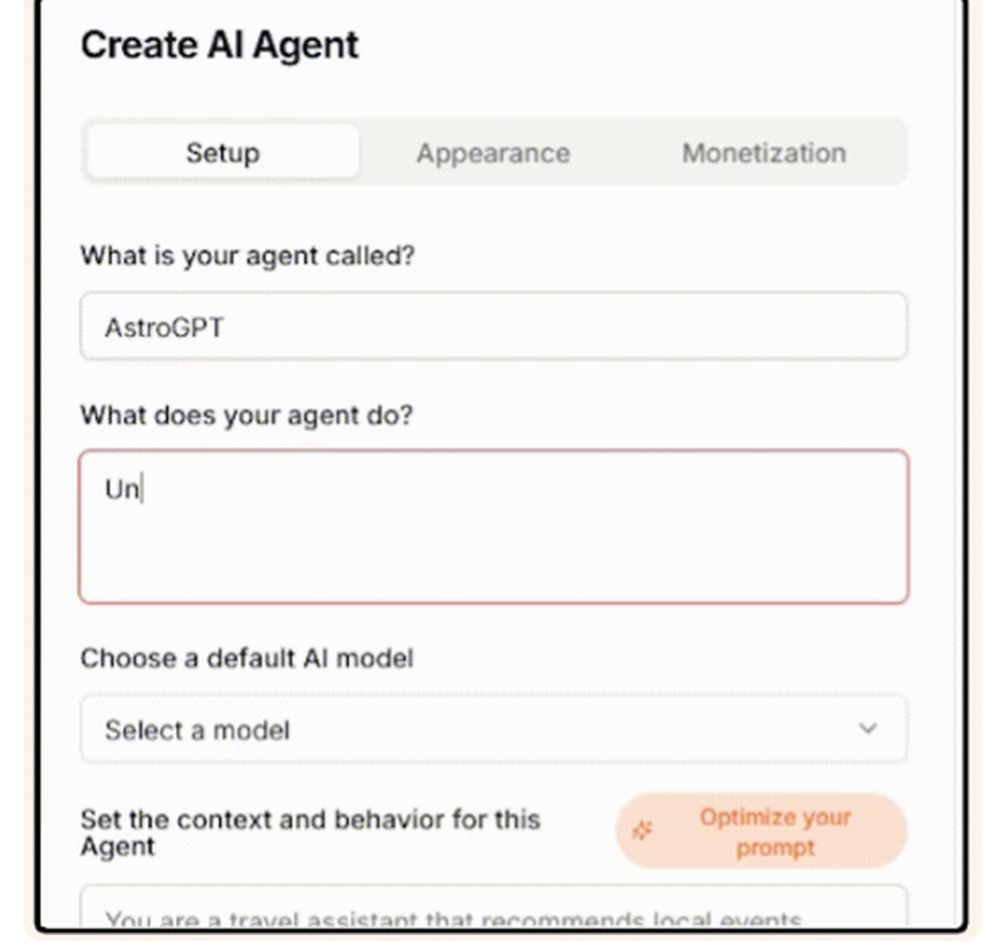The width and height of the screenshot is (1000, 949).
Task: Switch to the Setup tab
Action: 222,153
